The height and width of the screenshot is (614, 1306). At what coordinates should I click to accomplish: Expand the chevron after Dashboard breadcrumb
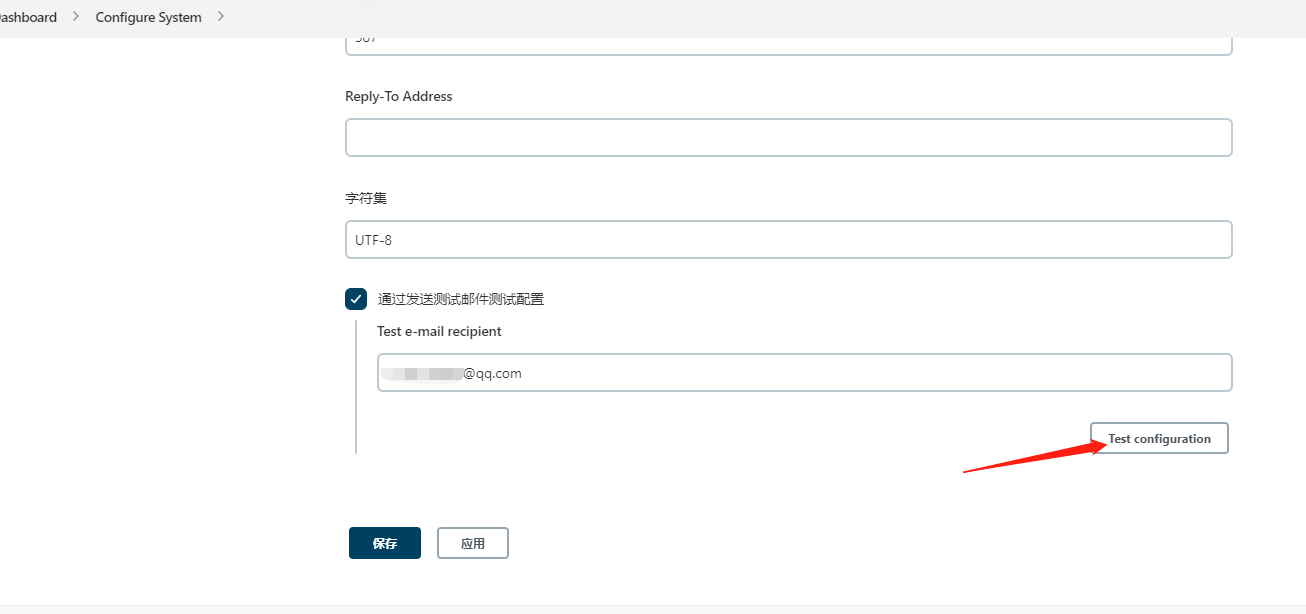click(x=76, y=17)
